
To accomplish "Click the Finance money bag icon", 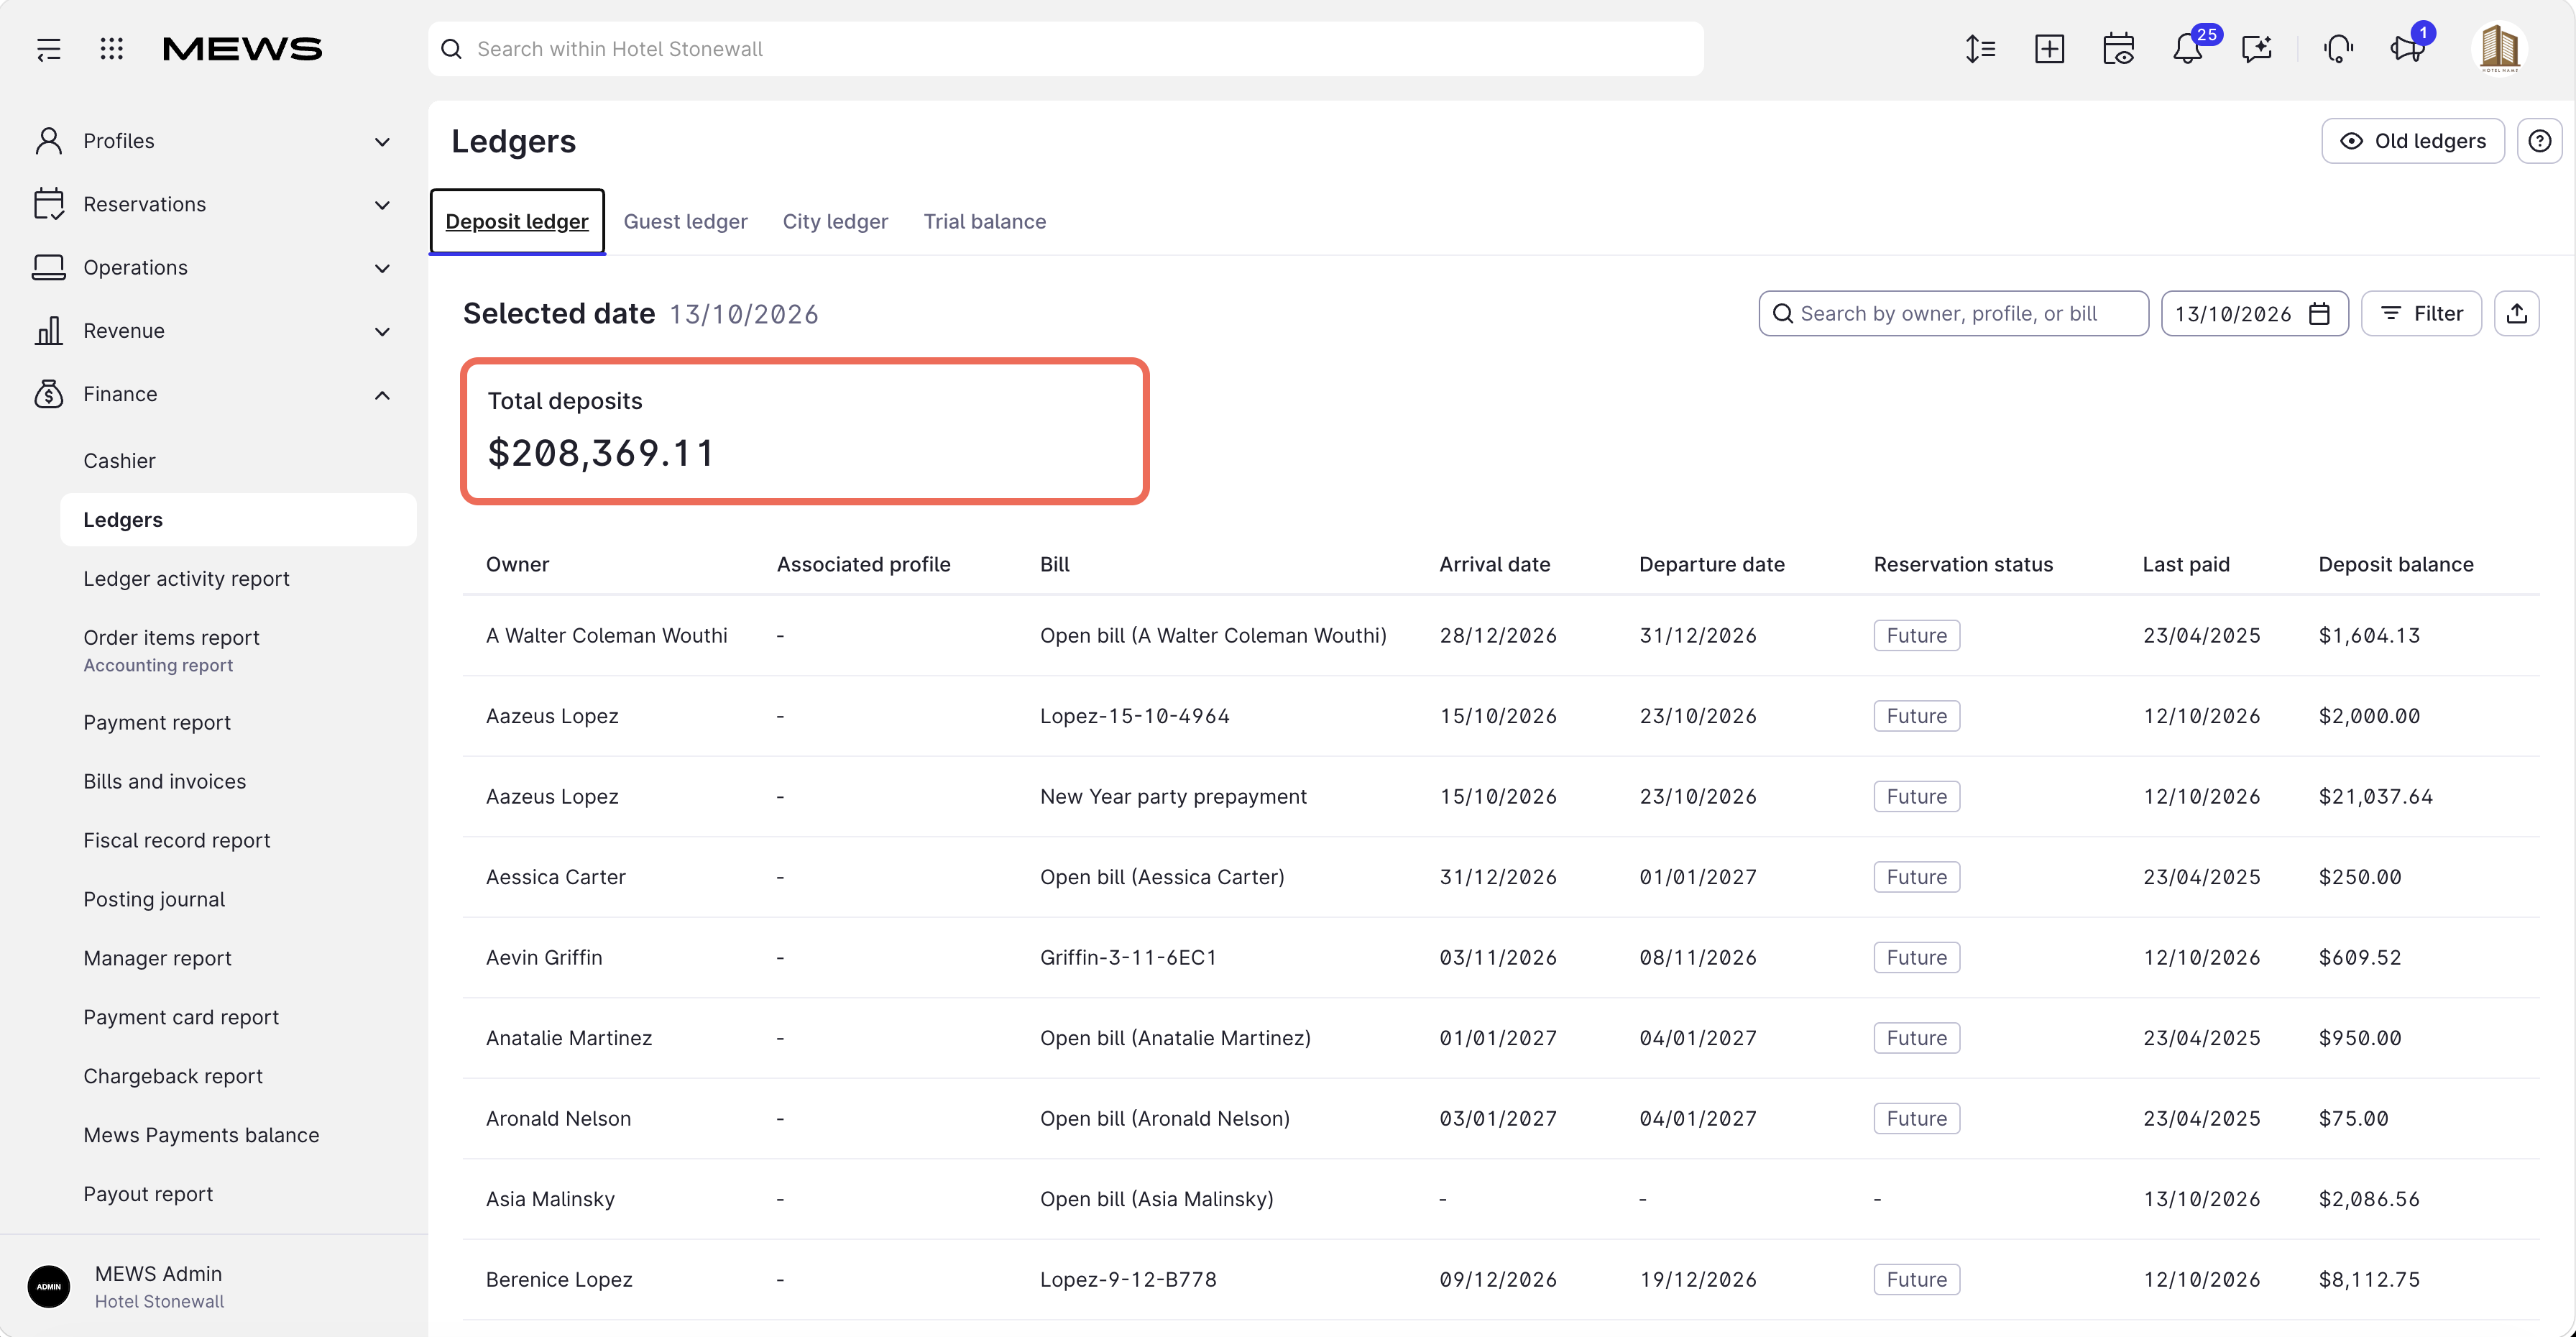I will pos(48,394).
